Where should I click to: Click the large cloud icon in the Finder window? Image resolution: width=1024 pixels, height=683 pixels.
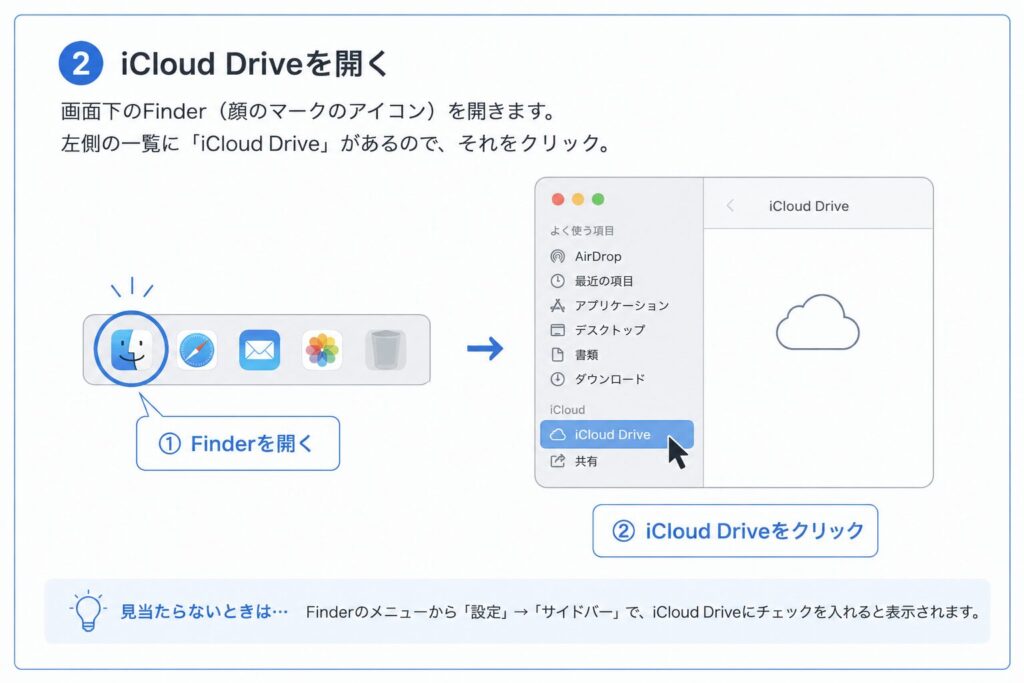[x=818, y=322]
